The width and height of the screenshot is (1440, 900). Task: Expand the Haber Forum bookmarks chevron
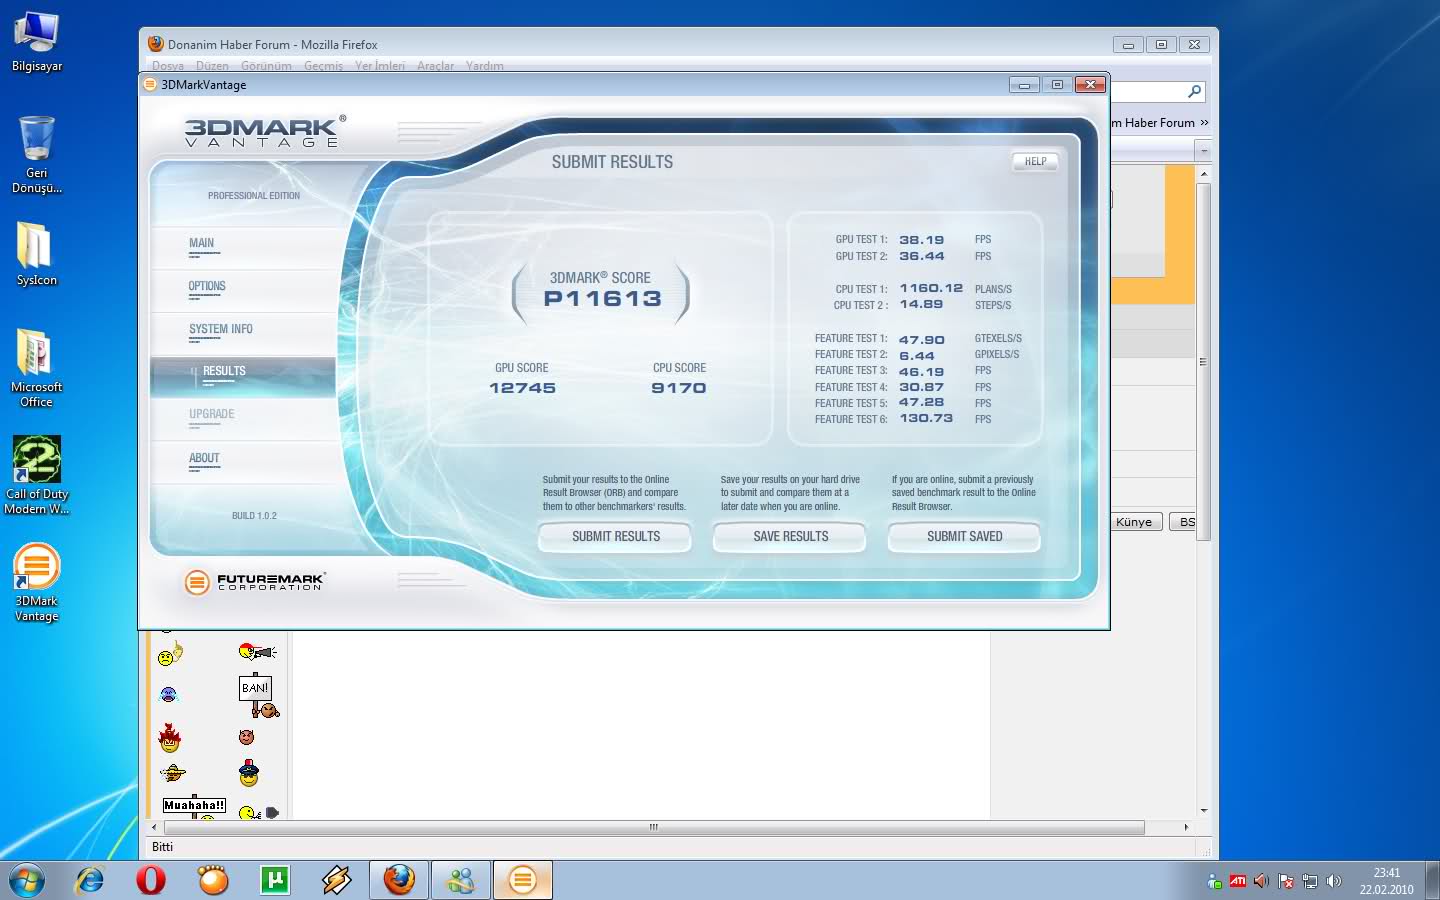[1204, 123]
